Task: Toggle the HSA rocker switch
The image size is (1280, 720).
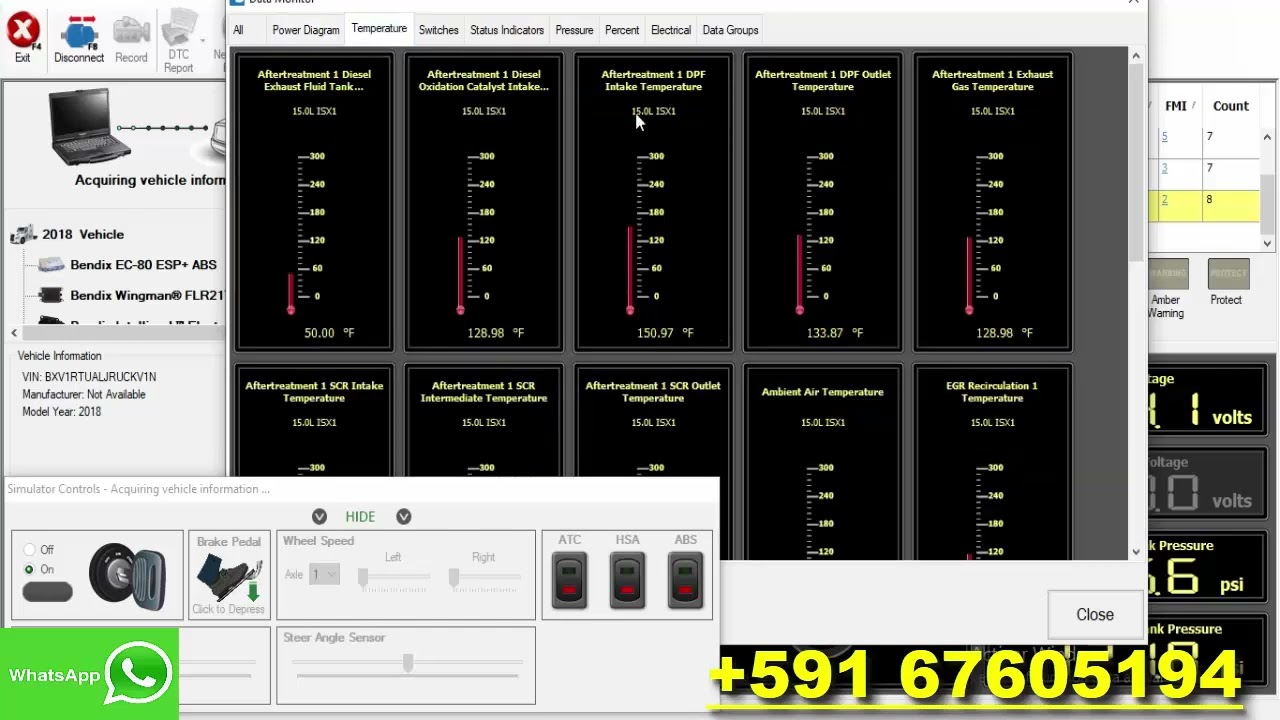Action: click(628, 580)
